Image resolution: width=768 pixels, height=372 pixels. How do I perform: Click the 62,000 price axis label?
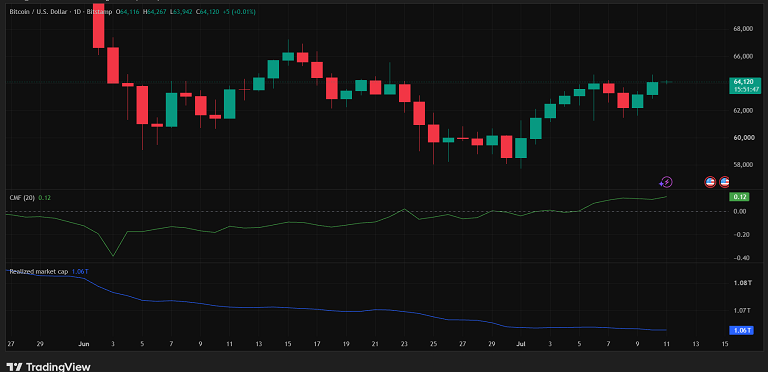743,111
